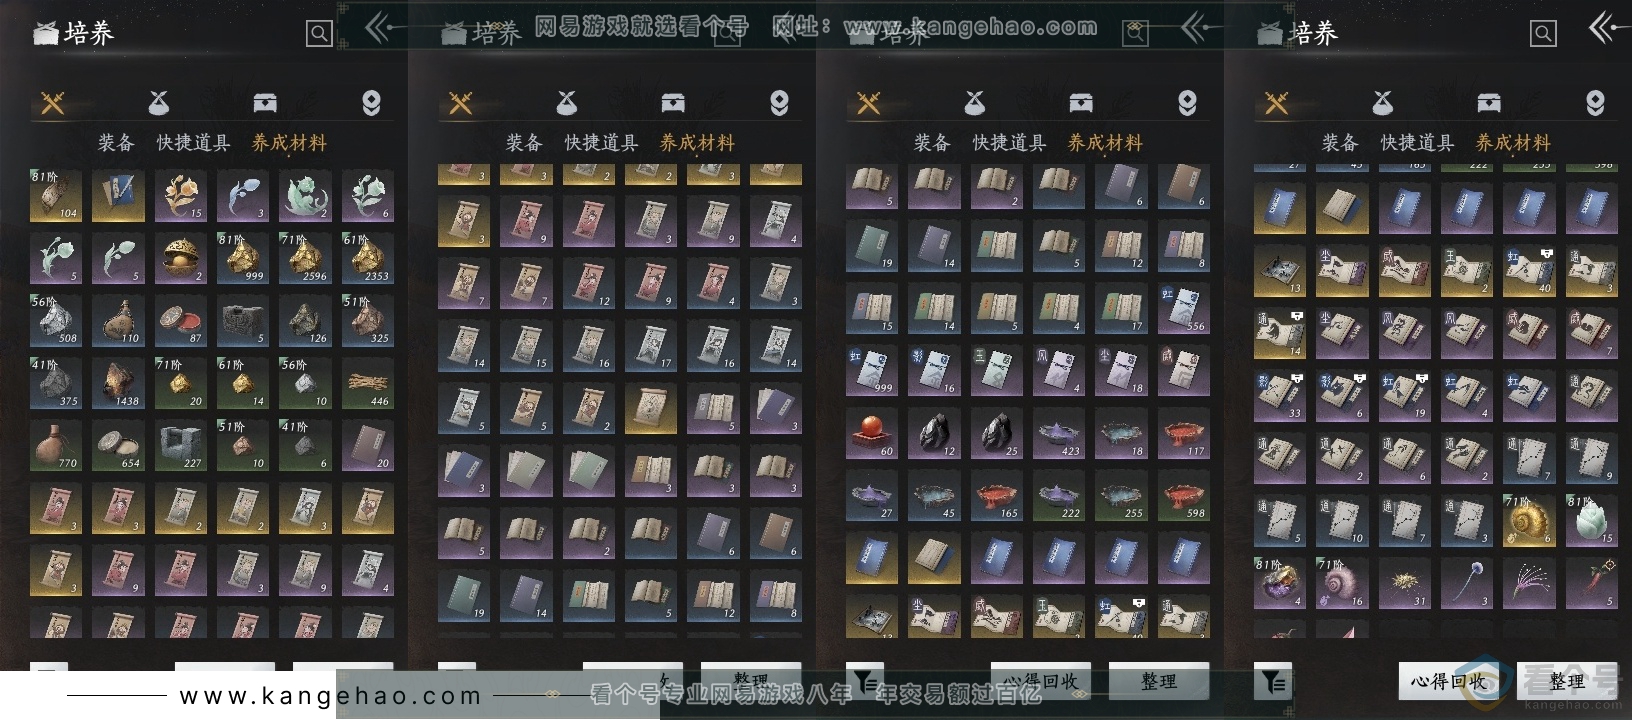Select the red bowl with count 598 in third panel
Image resolution: width=1632 pixels, height=720 pixels.
tap(1183, 495)
